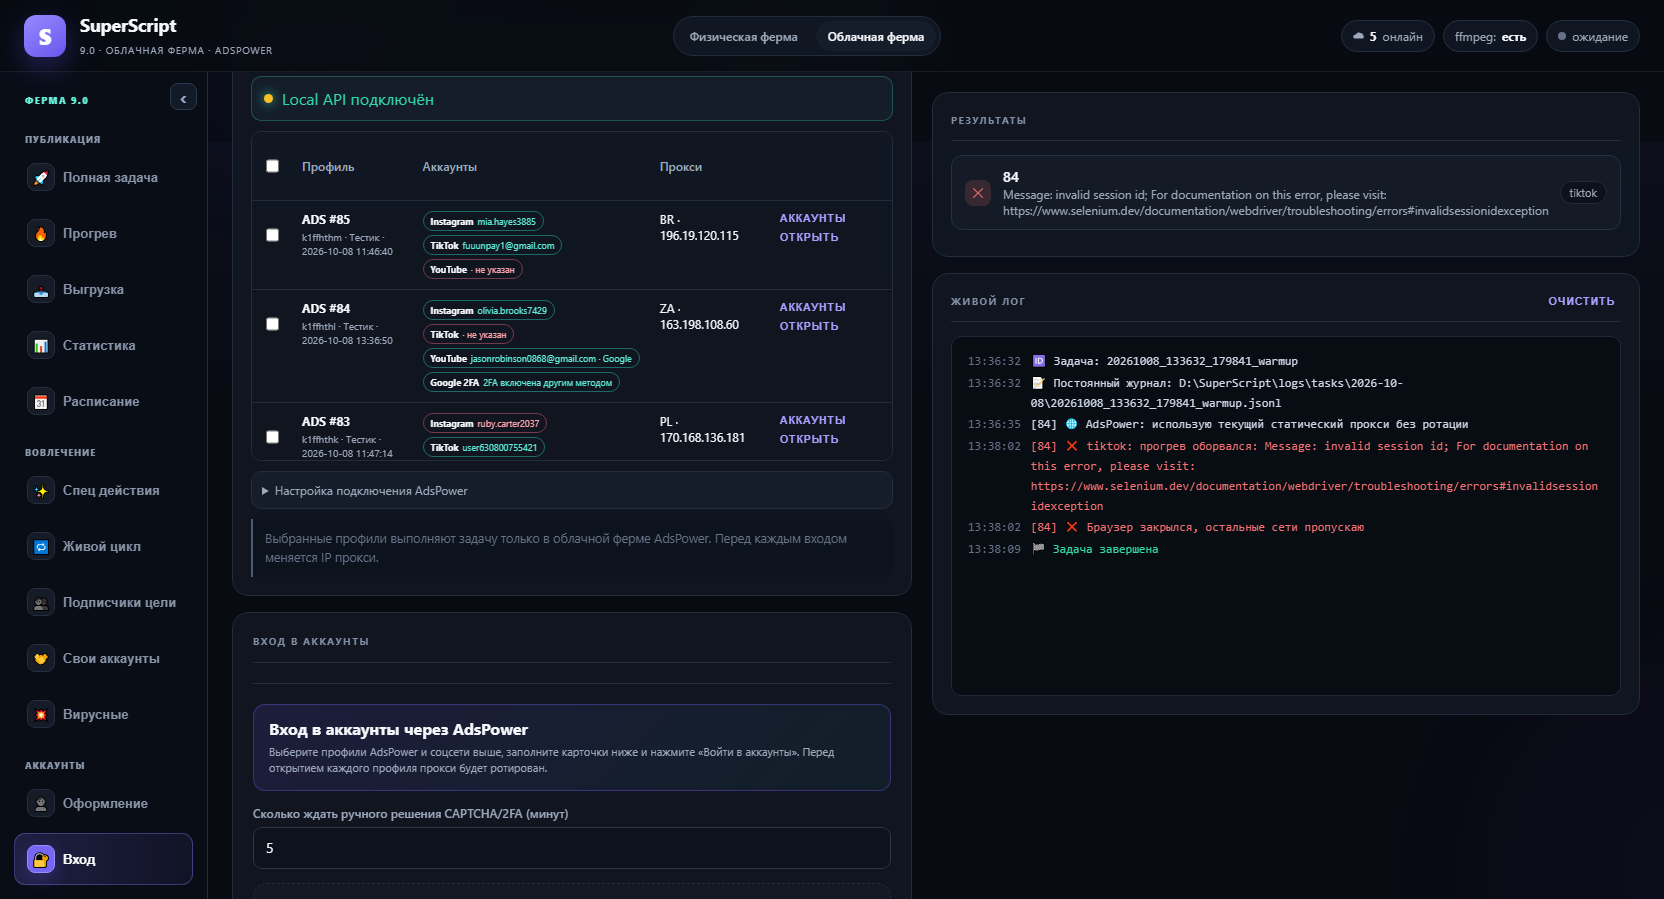Click the 5 онлайн status pill
1664x899 pixels.
[1388, 37]
